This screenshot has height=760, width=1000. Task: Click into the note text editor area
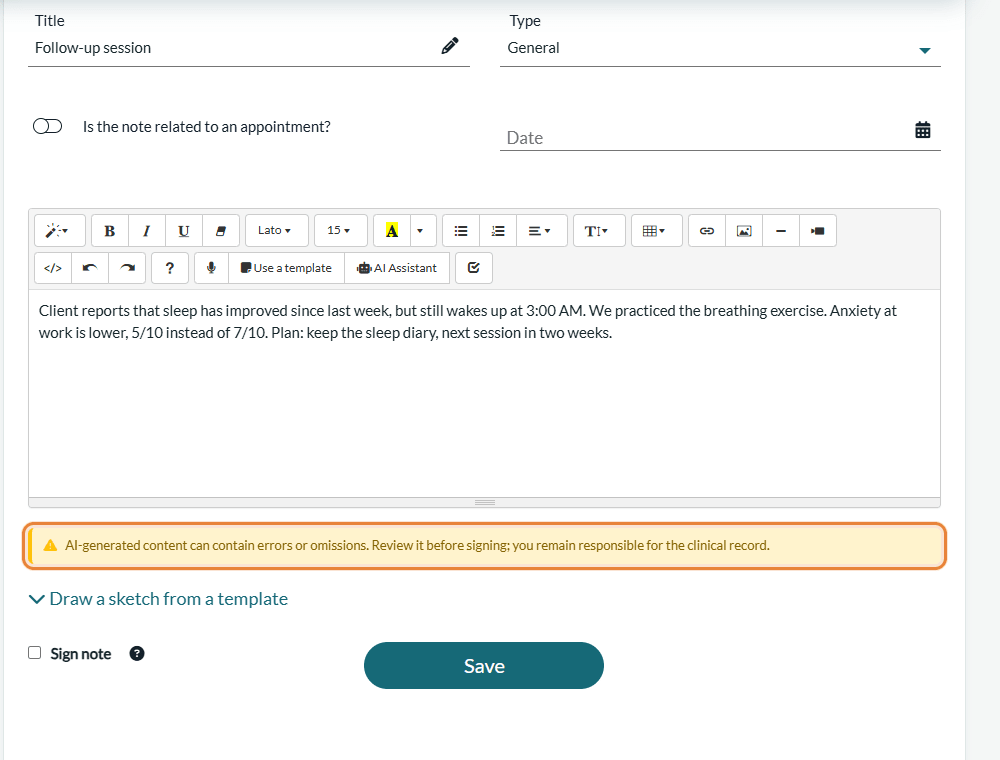click(x=484, y=393)
